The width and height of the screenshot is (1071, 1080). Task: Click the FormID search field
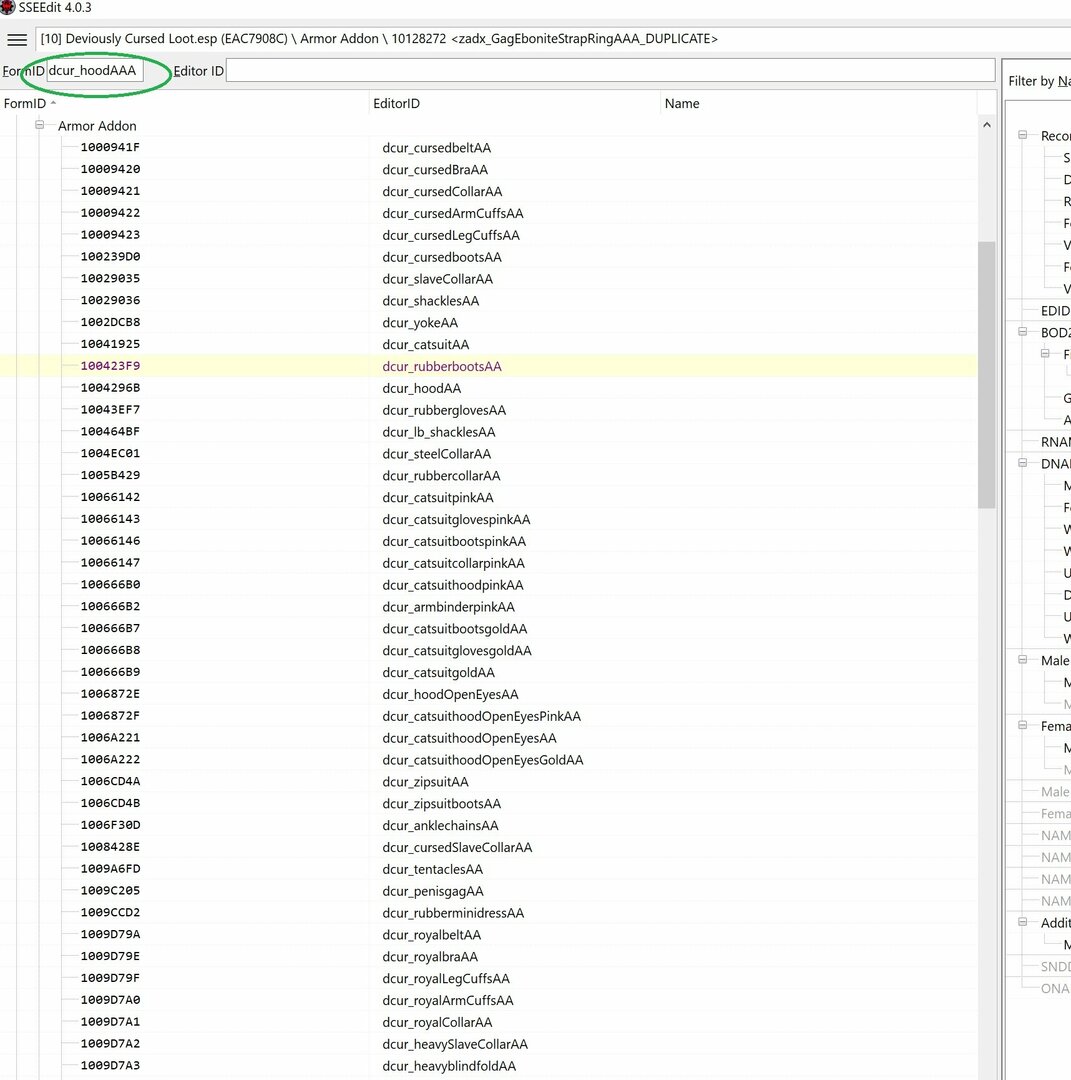coord(95,70)
